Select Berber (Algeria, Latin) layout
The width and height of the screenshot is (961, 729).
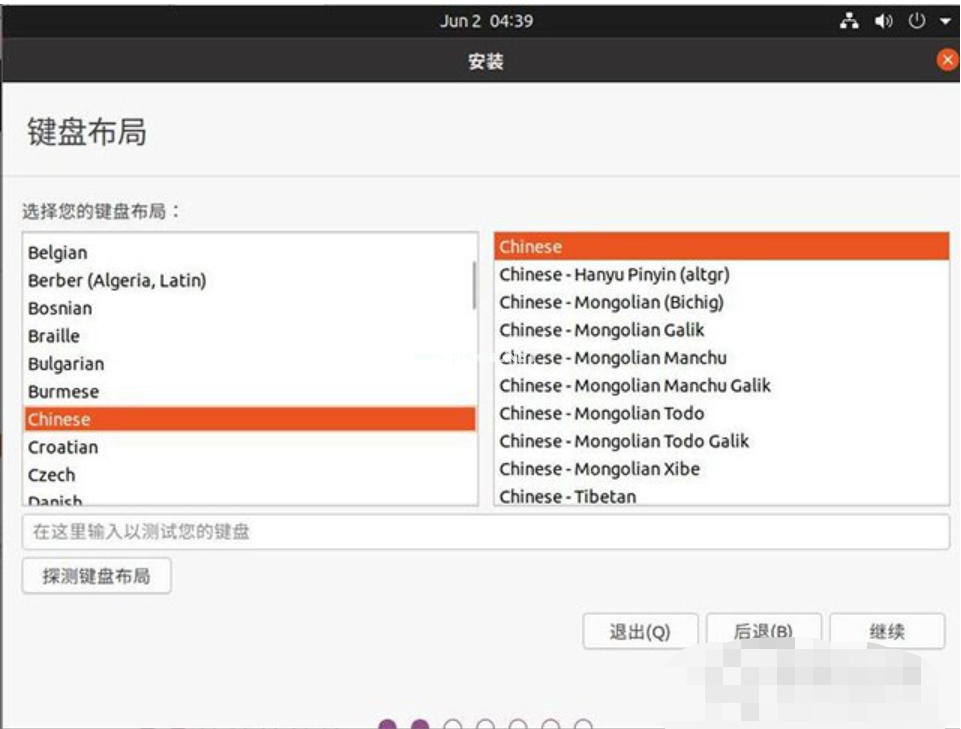[x=117, y=281]
